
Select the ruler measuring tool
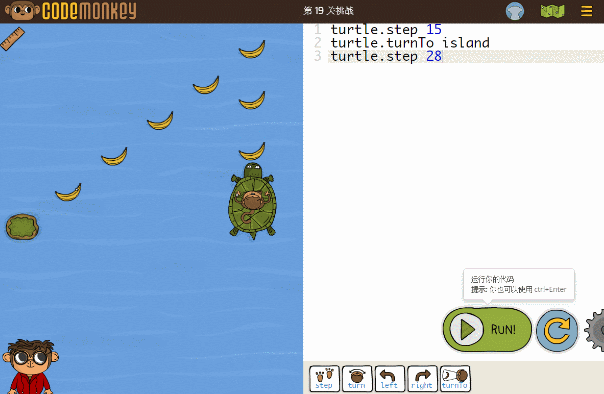click(12, 39)
